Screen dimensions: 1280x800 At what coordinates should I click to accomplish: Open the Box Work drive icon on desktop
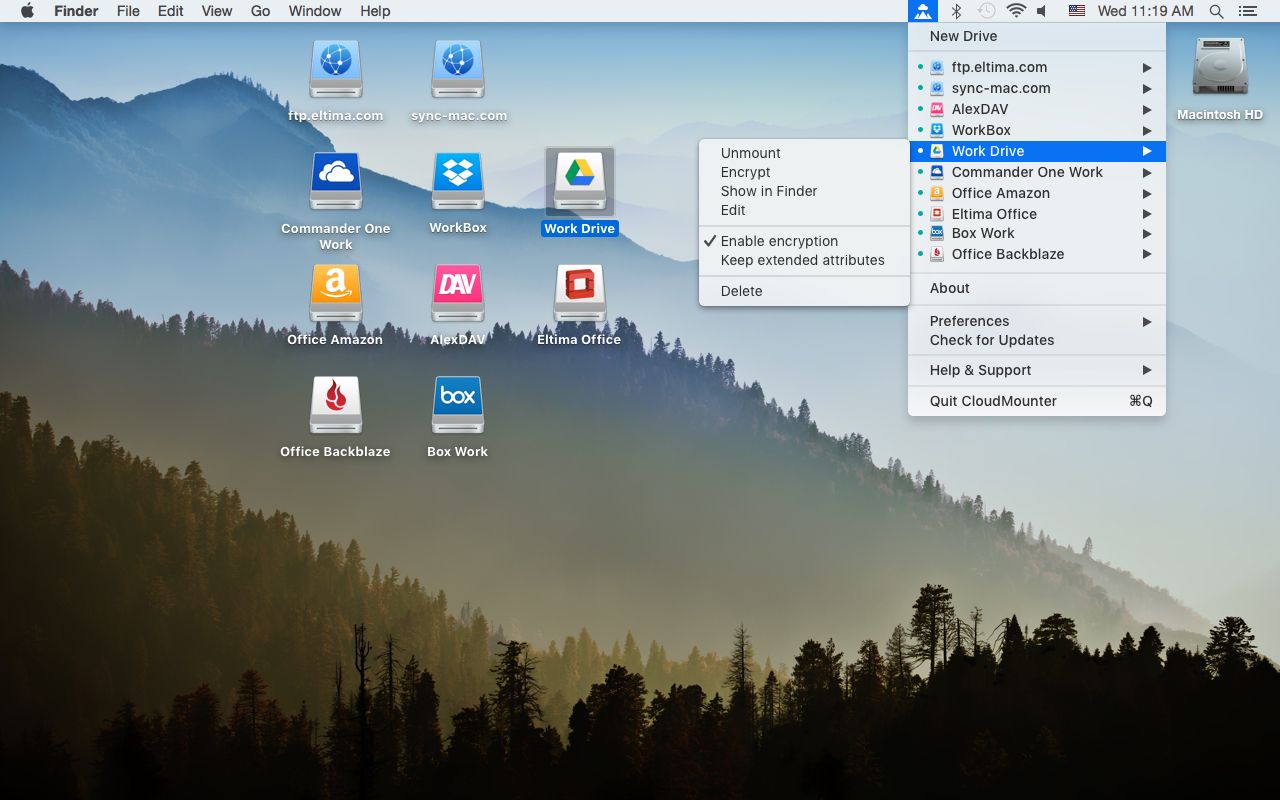457,403
